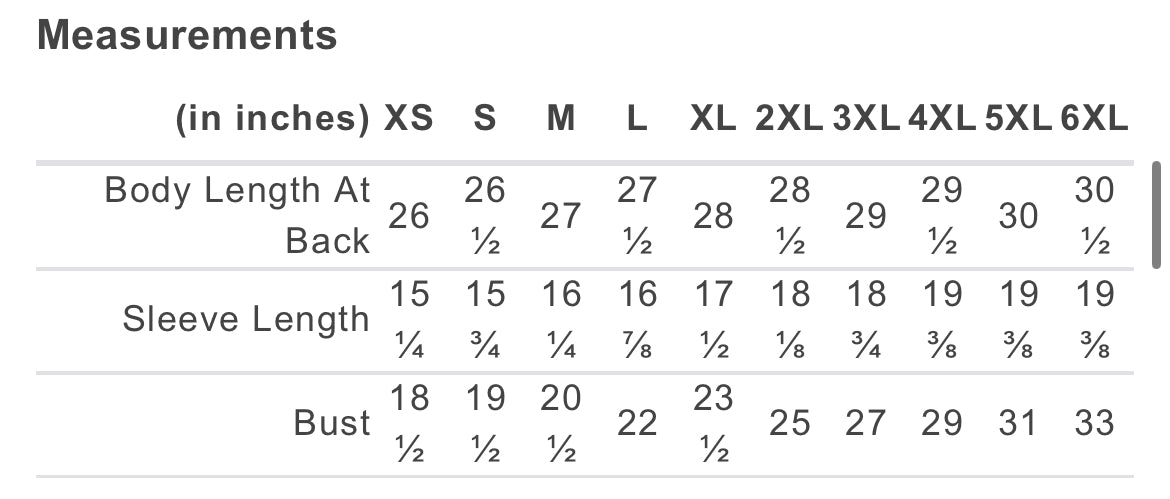Click the "(in inches)" unit label
Image resolution: width=1170 pixels, height=499 pixels.
(273, 119)
